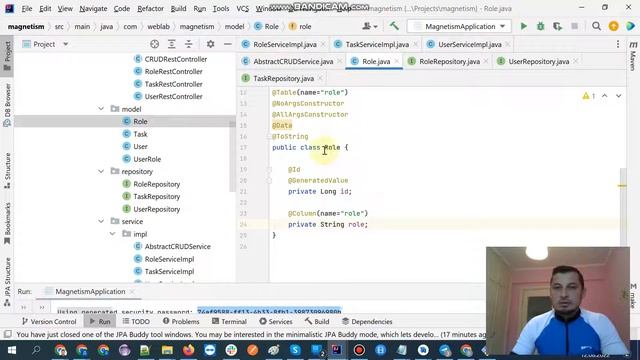This screenshot has height=360, width=640.
Task: Open the Refactor menu
Action: tap(150, 9)
